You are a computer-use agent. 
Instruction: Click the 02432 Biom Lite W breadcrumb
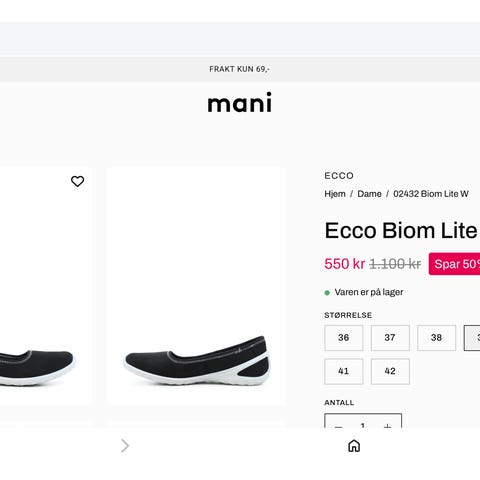click(x=431, y=194)
